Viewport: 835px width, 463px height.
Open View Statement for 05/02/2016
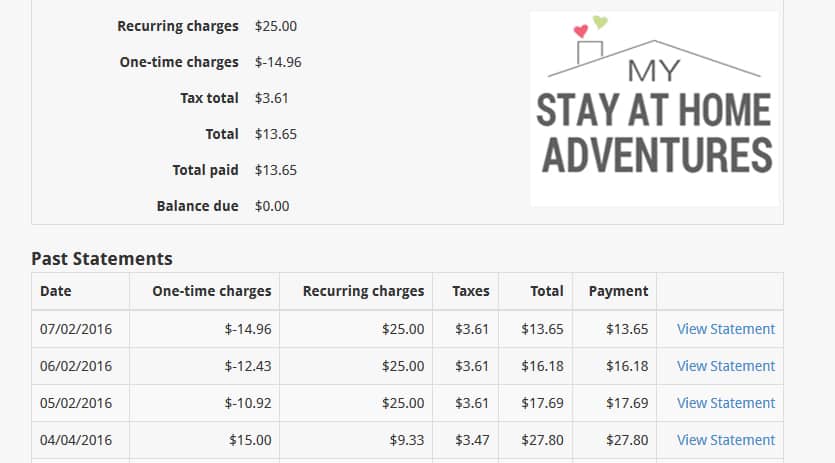pyautogui.click(x=726, y=403)
